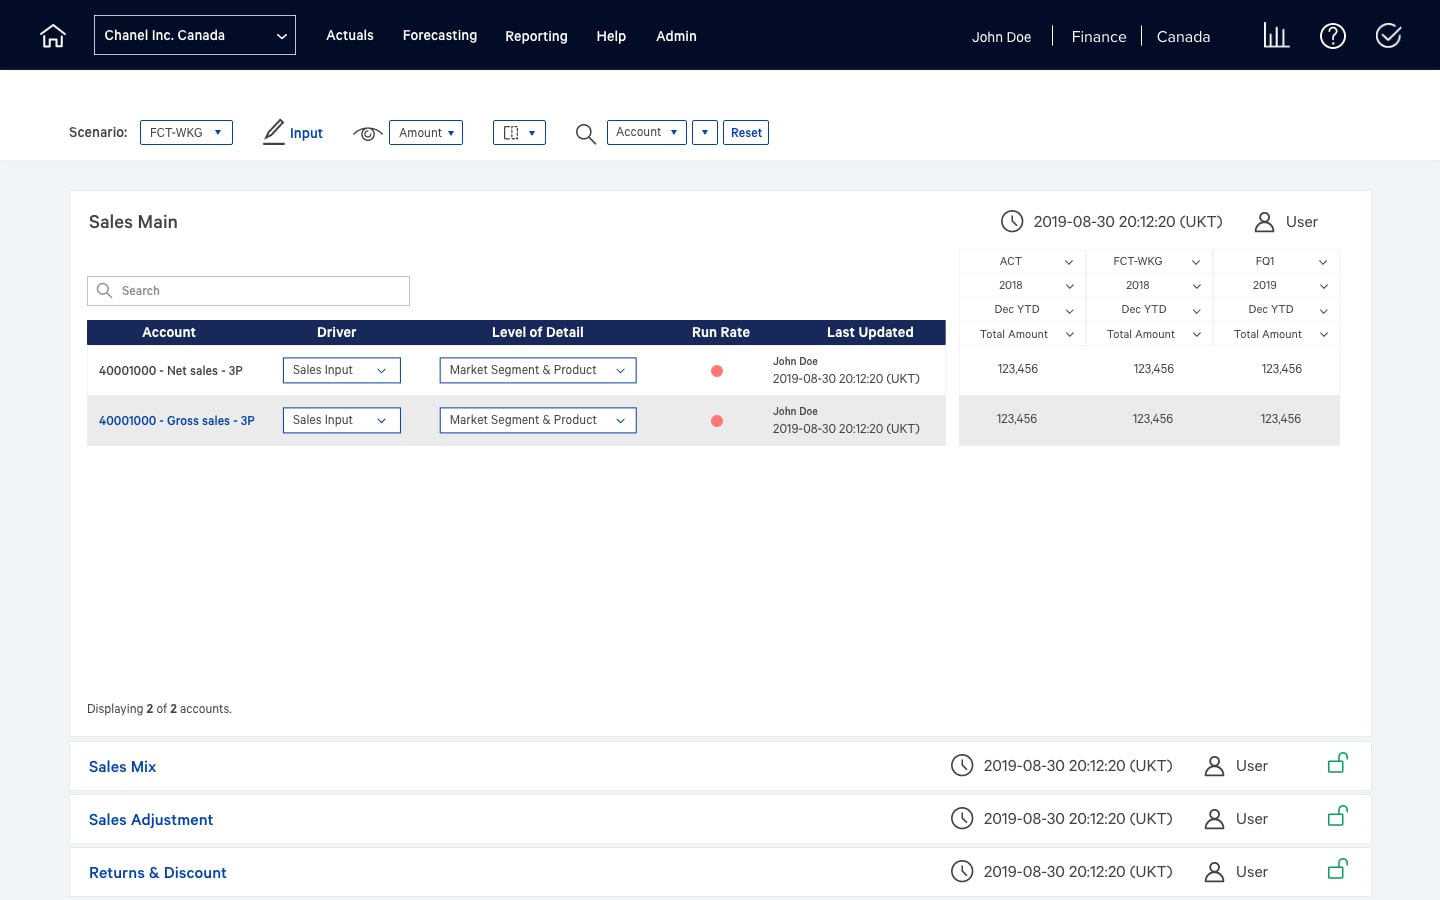Image resolution: width=1440 pixels, height=900 pixels.
Task: Click the user icon in Sales Mix row
Action: [x=1214, y=766]
